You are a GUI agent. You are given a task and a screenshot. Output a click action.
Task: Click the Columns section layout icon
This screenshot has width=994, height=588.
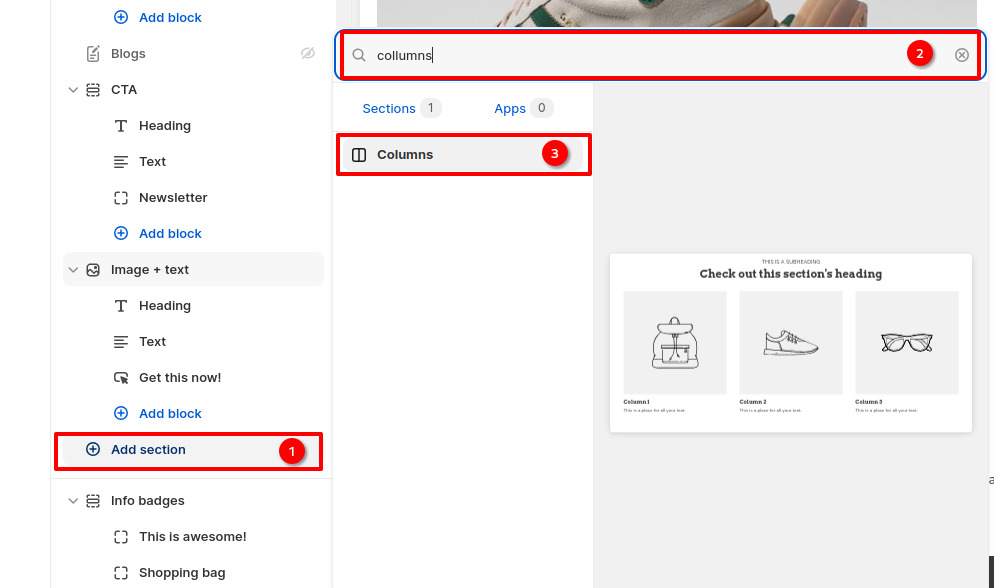point(360,155)
